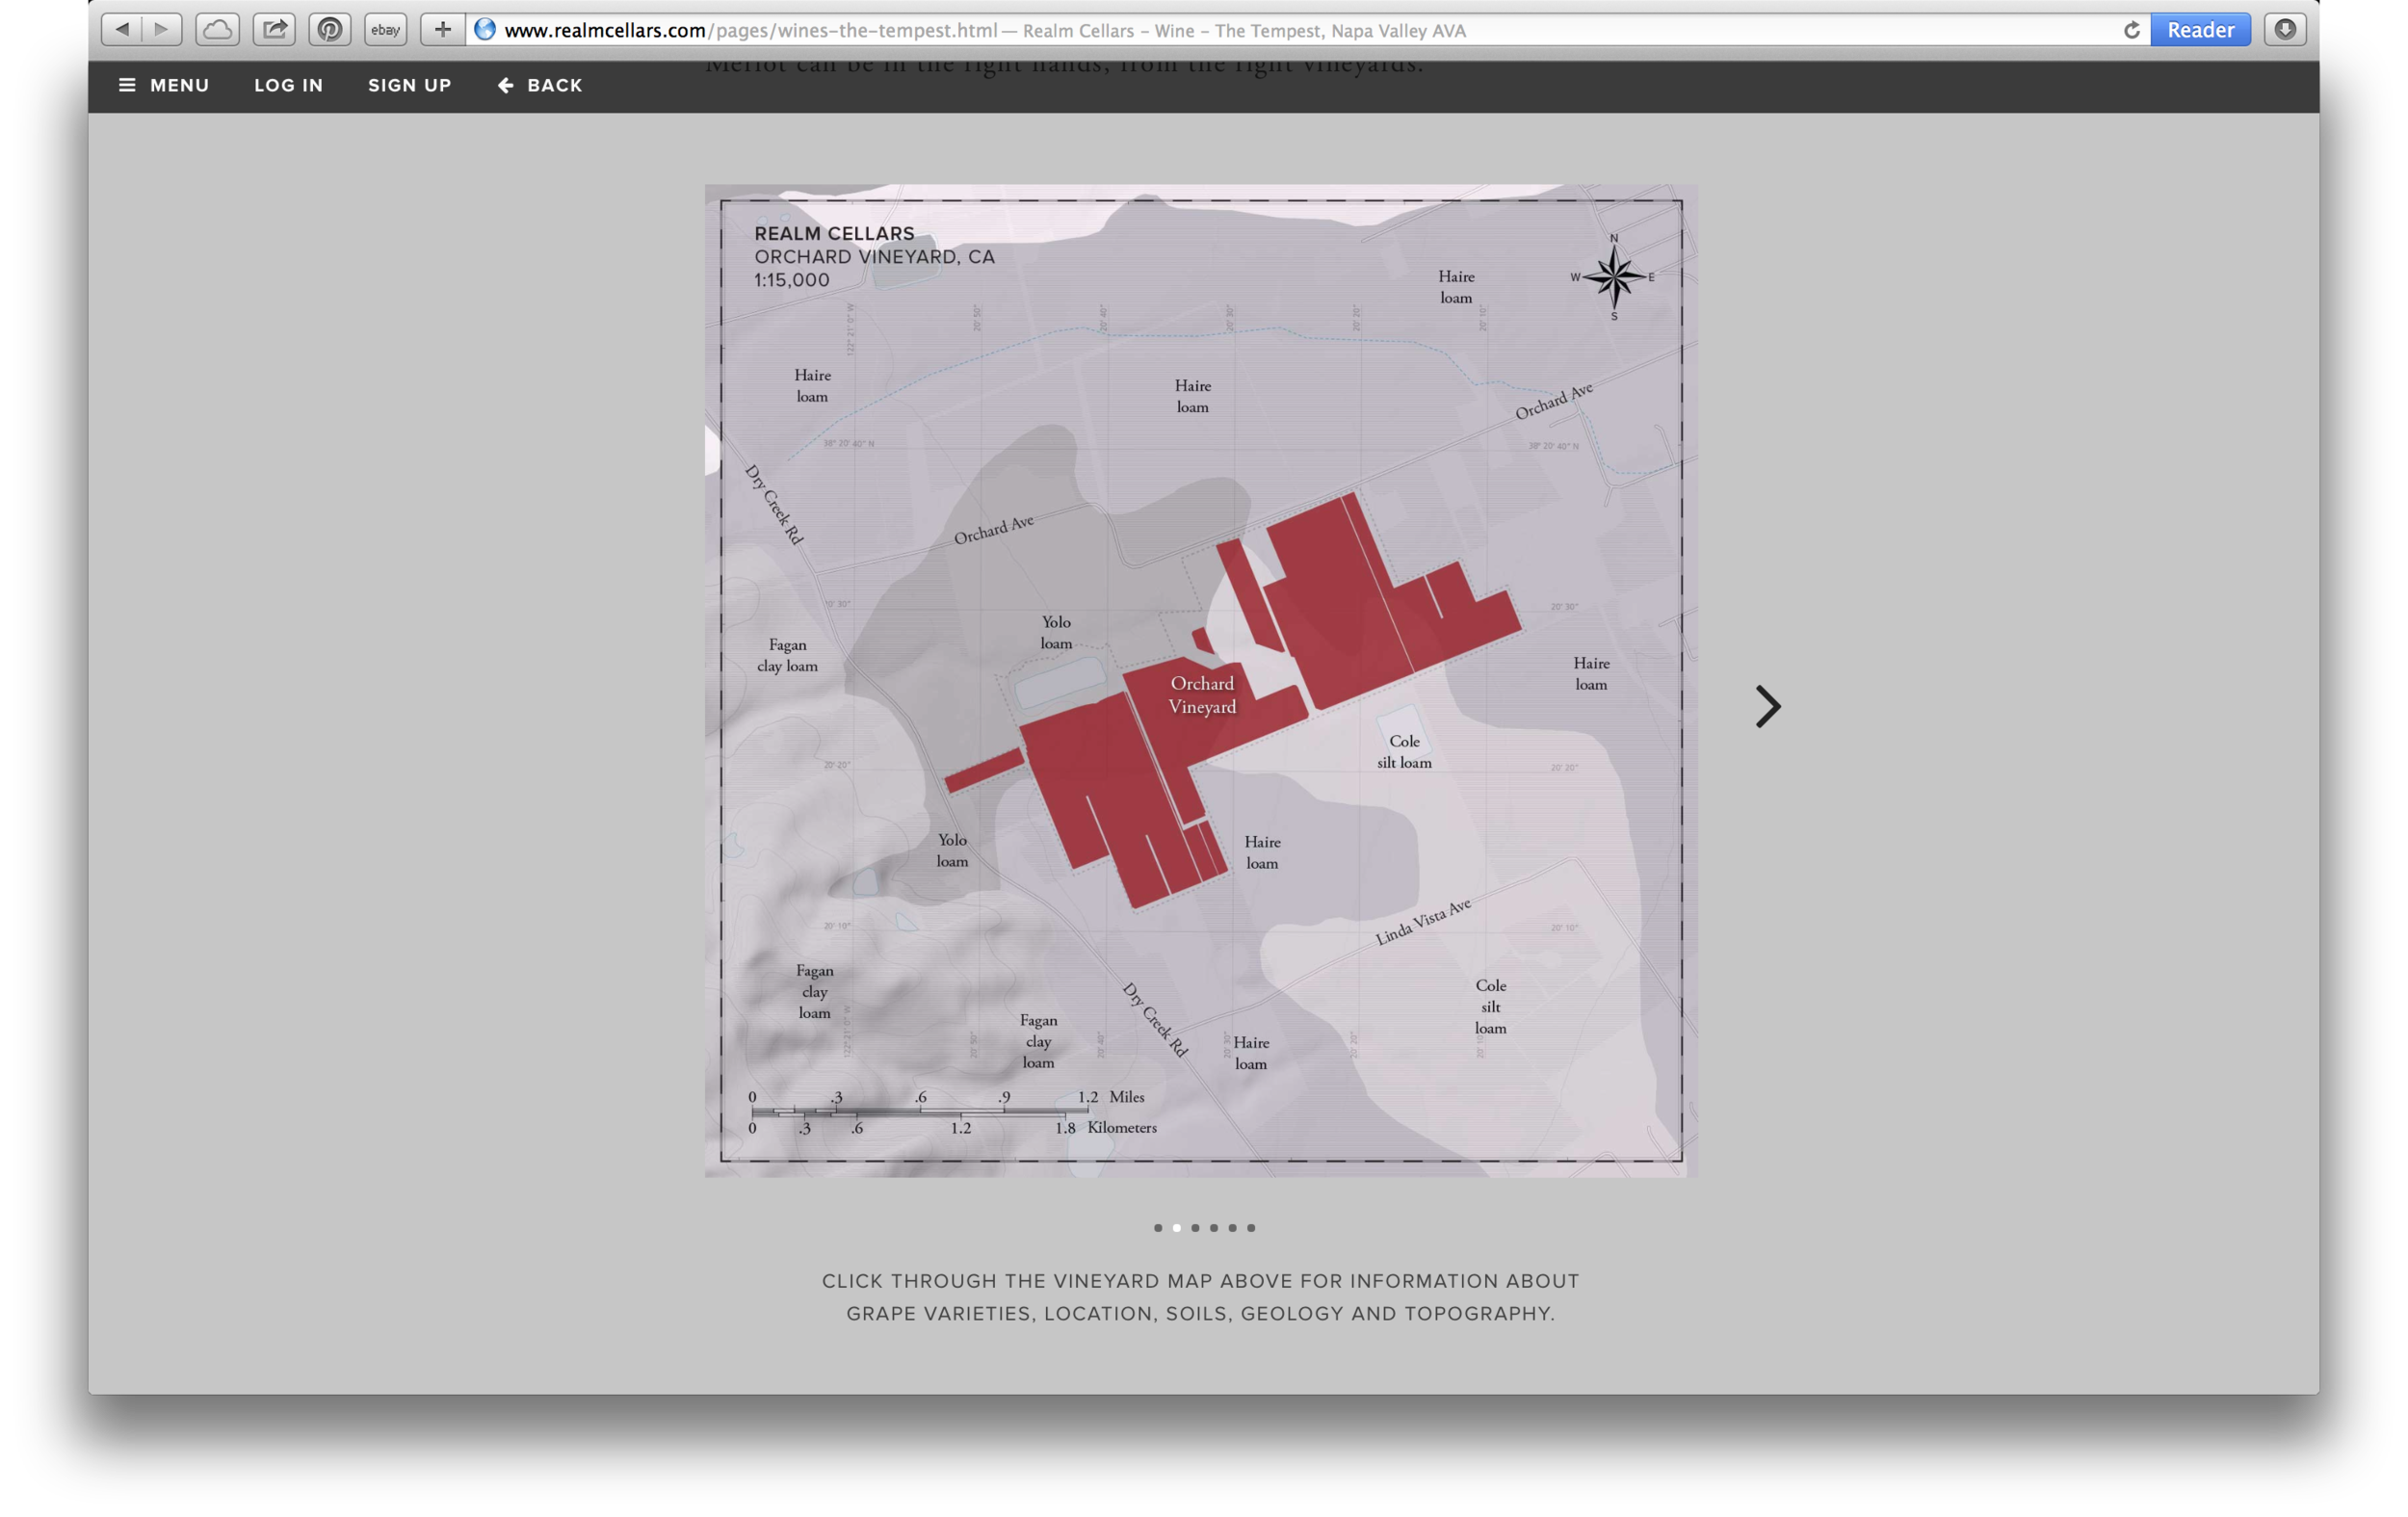
Task: Click the ebay toolbar button
Action: point(386,30)
